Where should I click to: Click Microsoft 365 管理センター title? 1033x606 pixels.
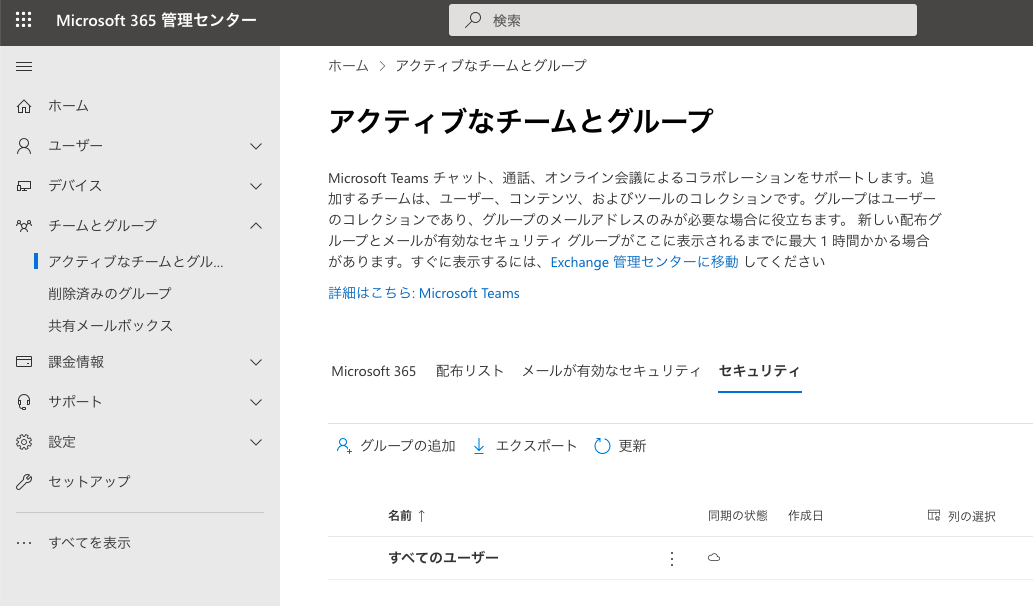156,20
